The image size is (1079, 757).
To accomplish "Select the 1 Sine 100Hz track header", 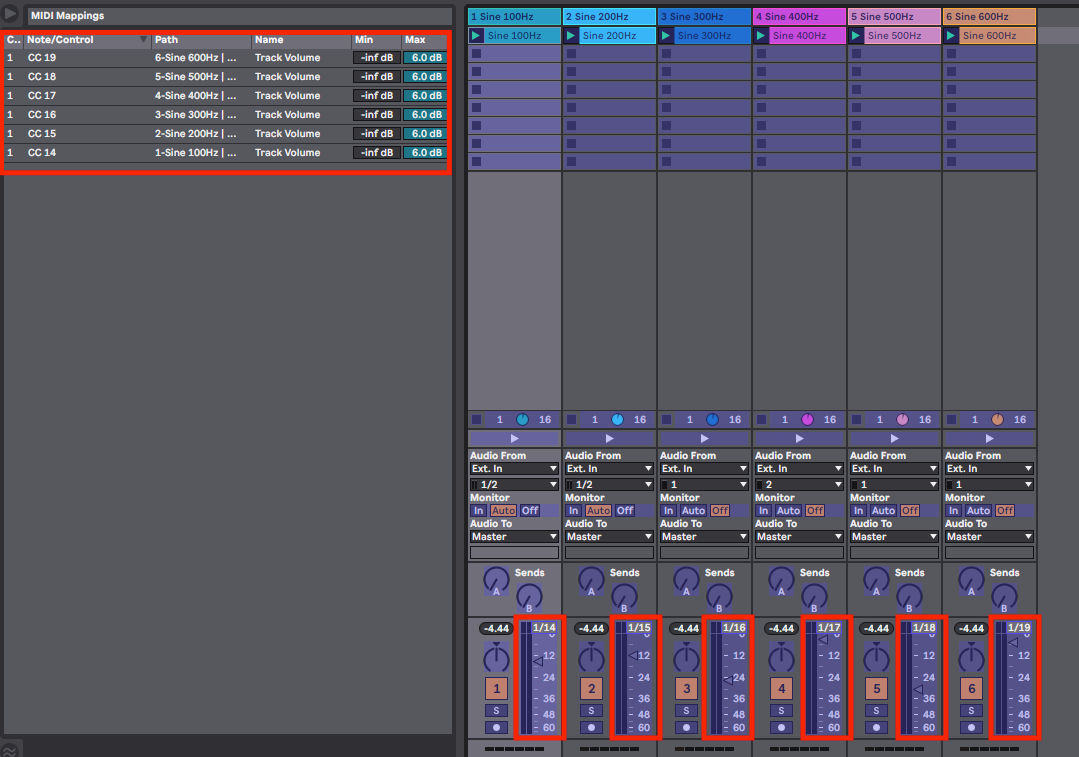I will (x=514, y=17).
